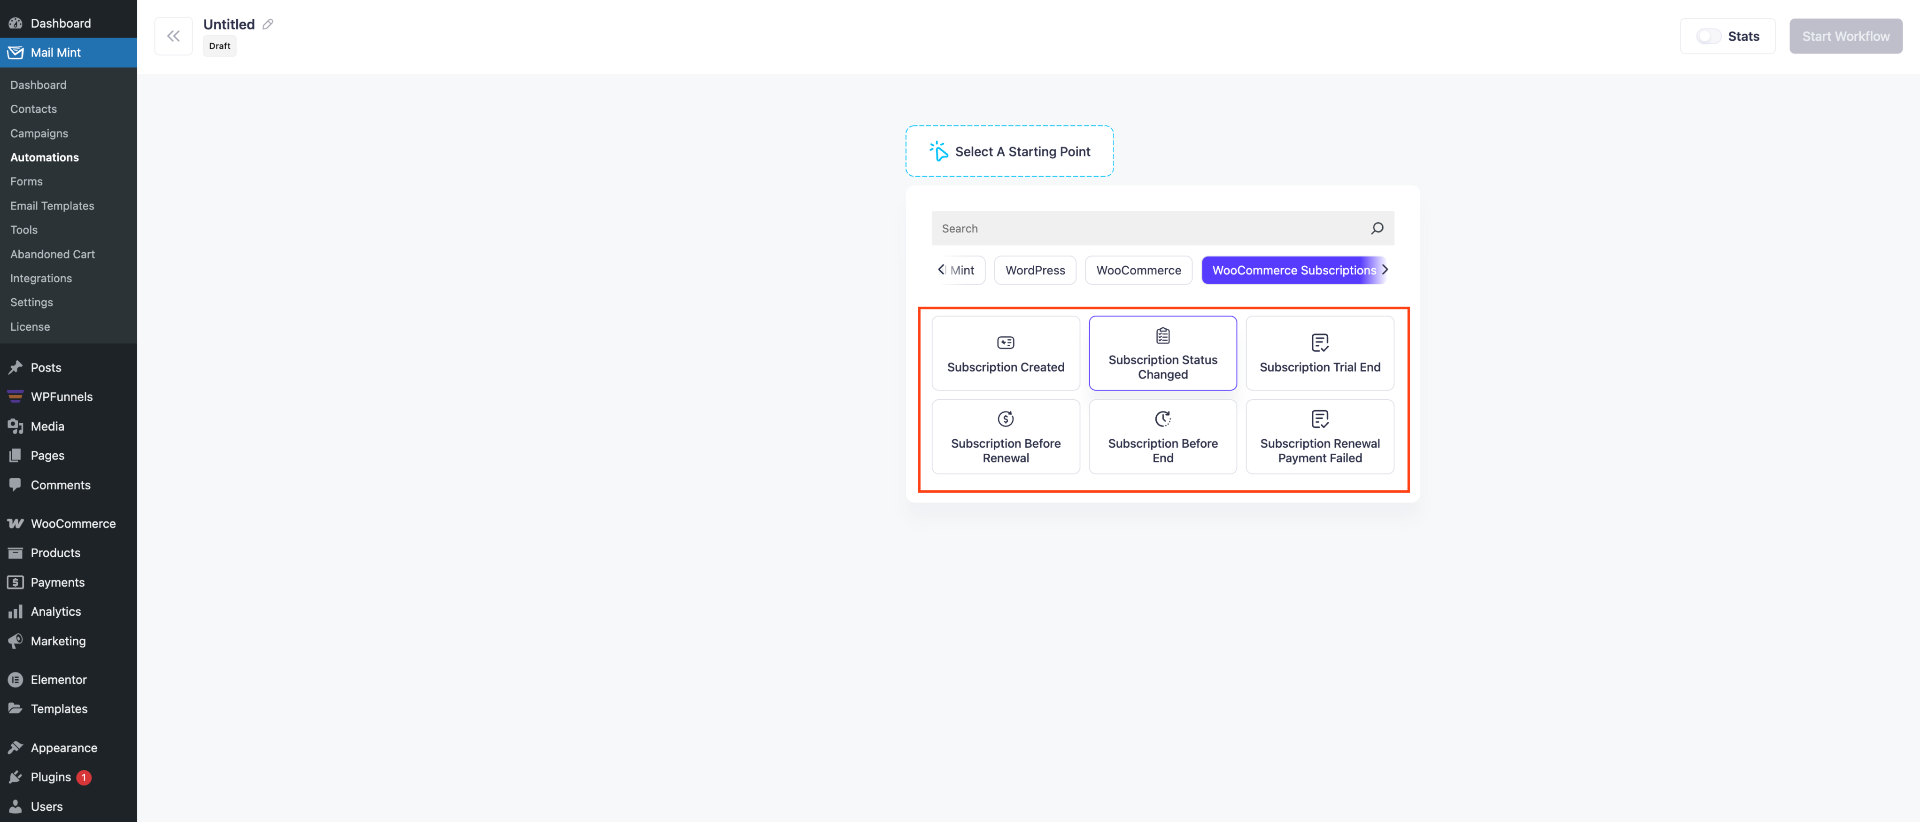Click the WooCommerce logo icon

tap(15, 524)
